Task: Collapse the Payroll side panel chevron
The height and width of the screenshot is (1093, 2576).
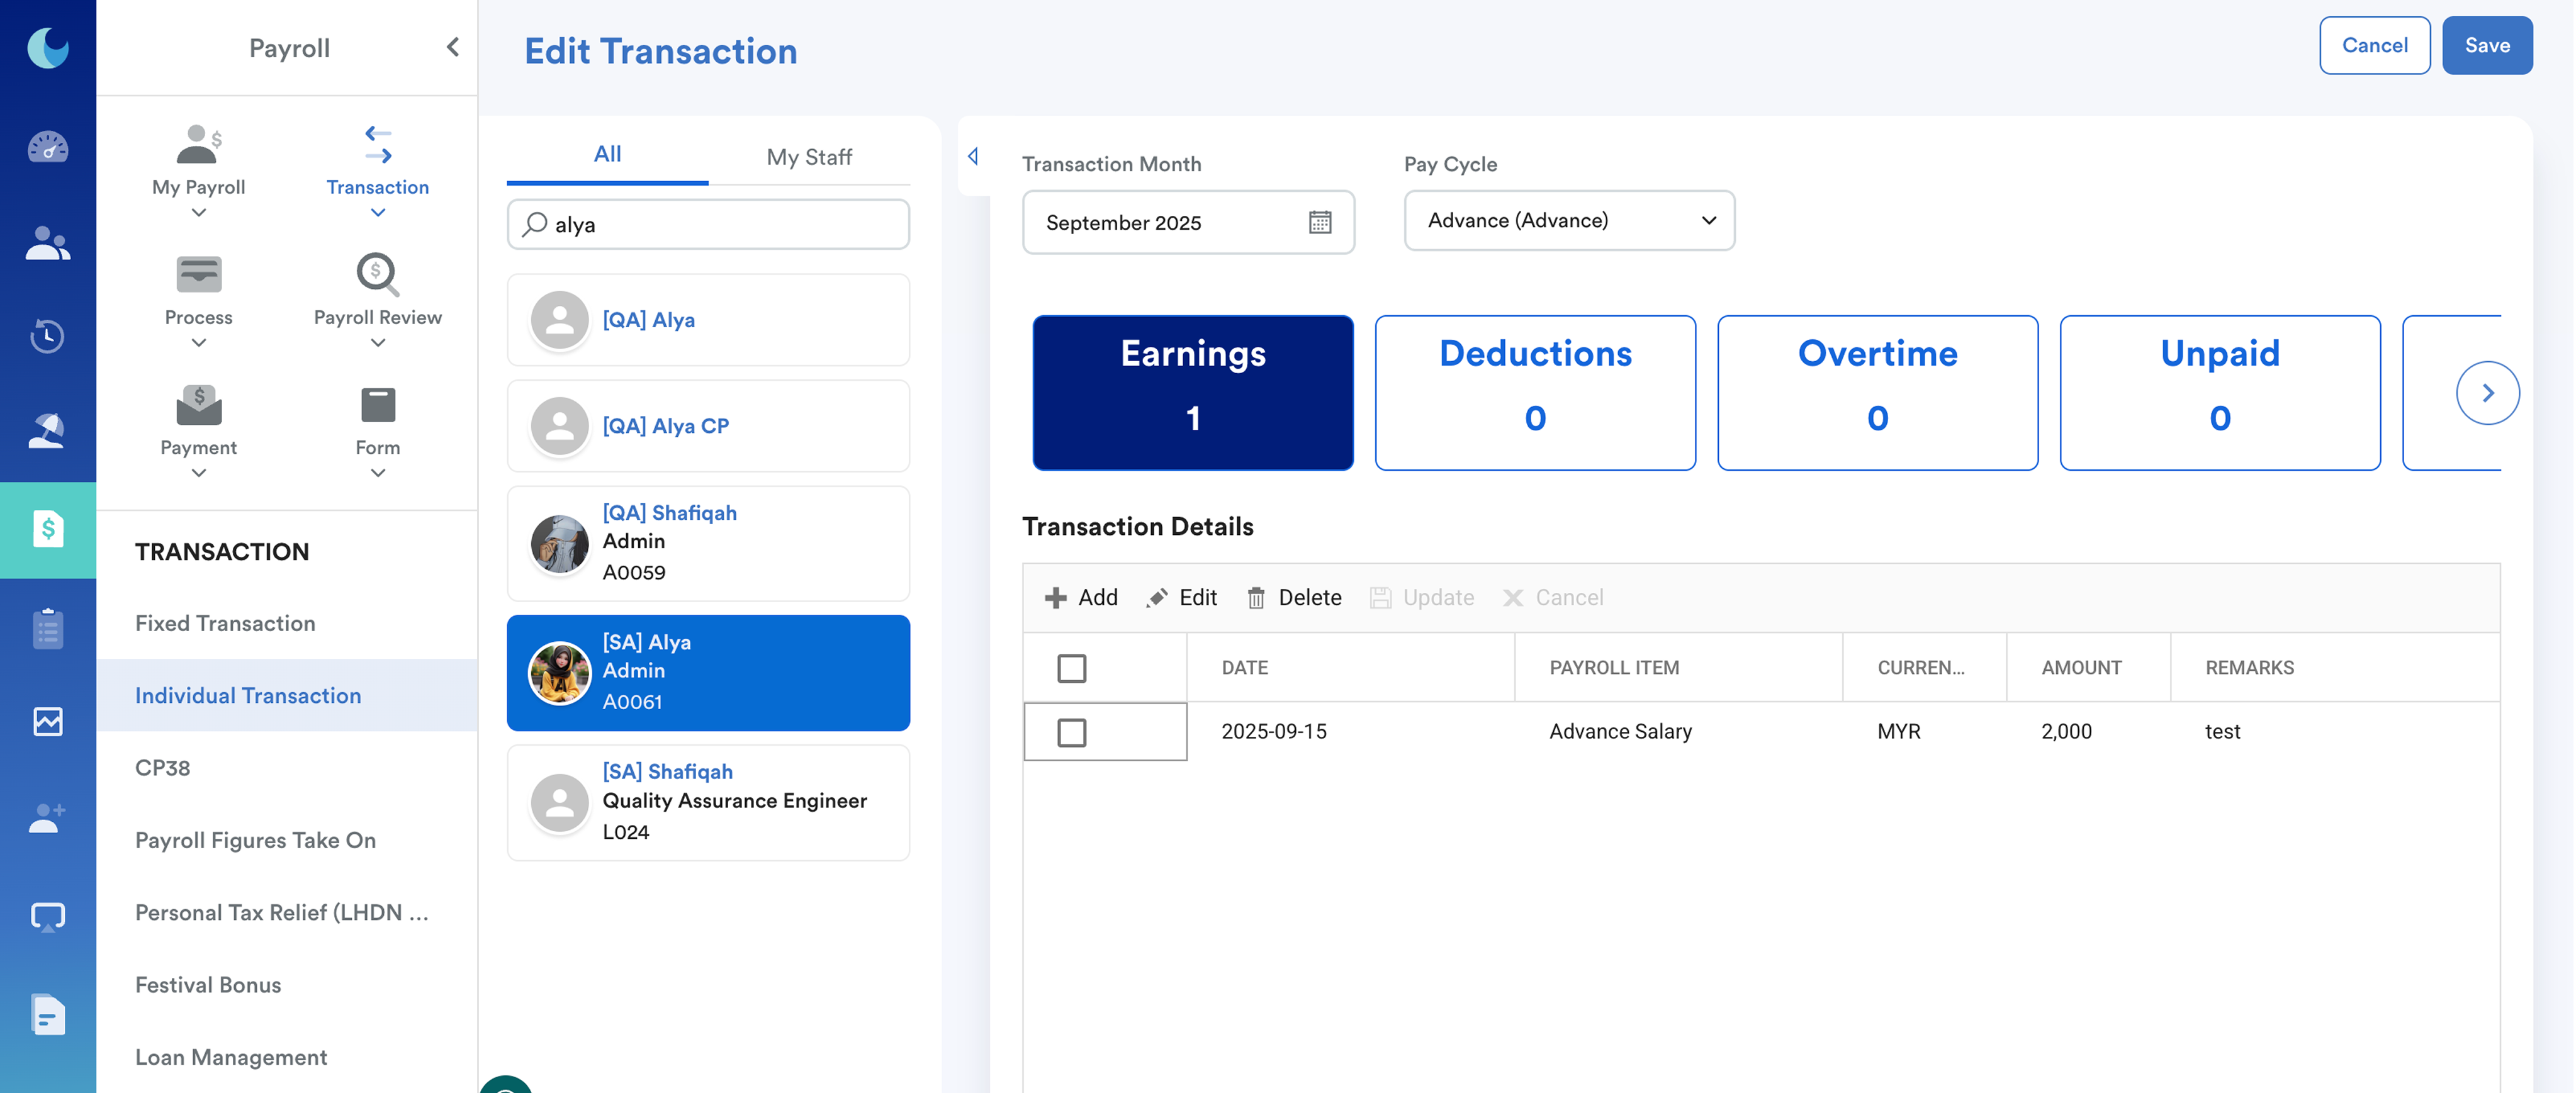Action: [453, 47]
